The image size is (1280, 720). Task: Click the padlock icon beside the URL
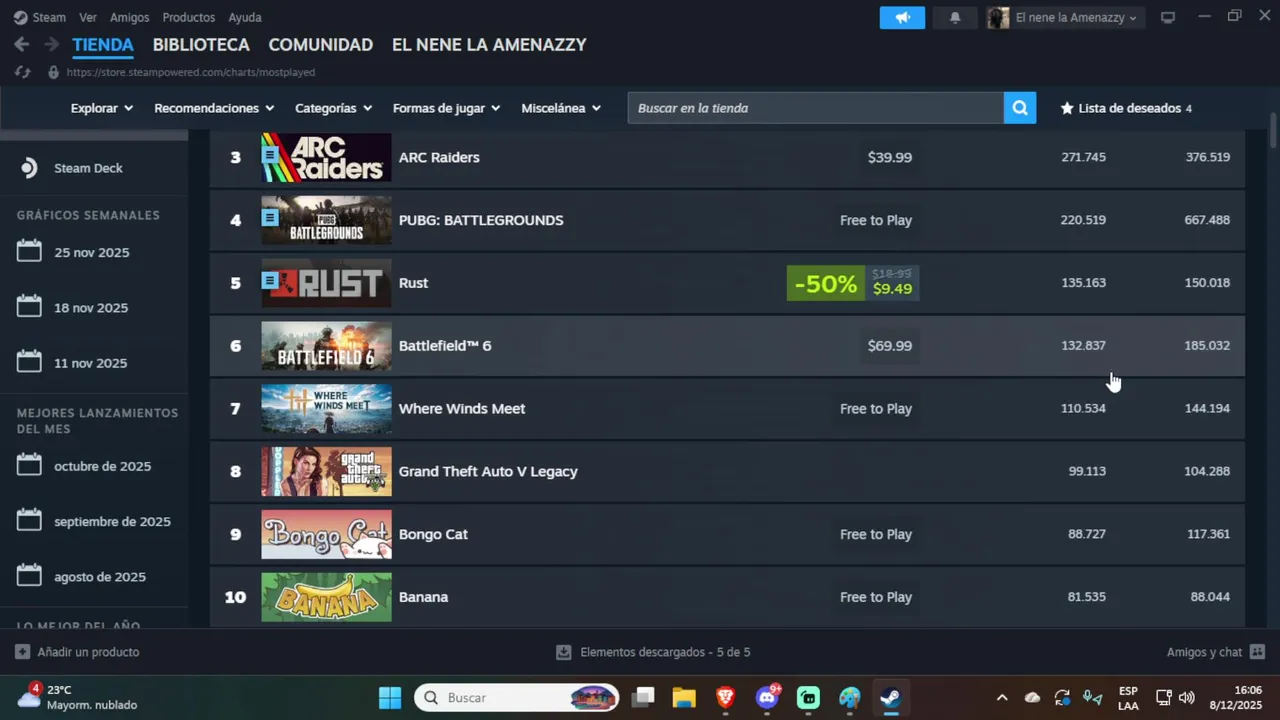pyautogui.click(x=54, y=72)
